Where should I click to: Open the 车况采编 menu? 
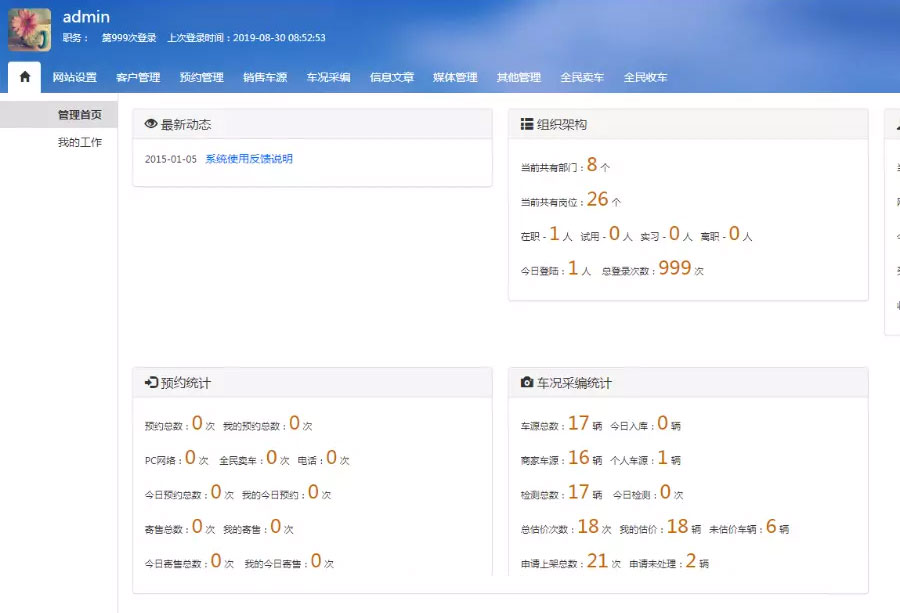[x=328, y=78]
